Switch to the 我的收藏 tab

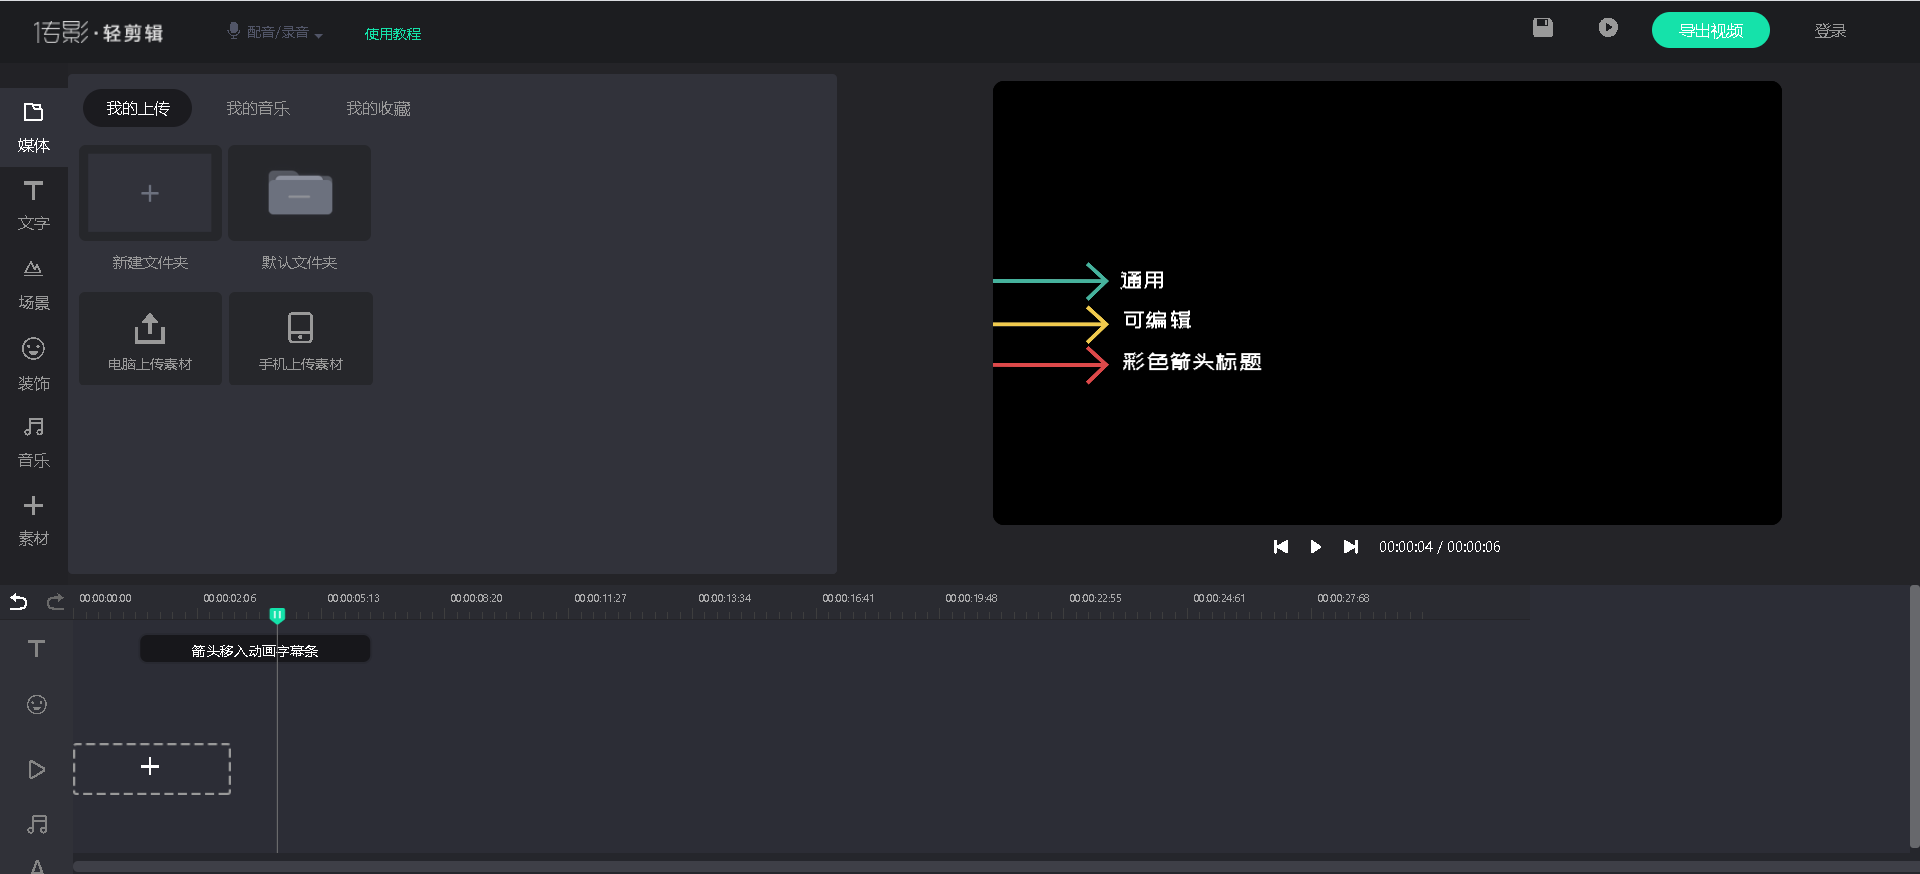pyautogui.click(x=378, y=108)
